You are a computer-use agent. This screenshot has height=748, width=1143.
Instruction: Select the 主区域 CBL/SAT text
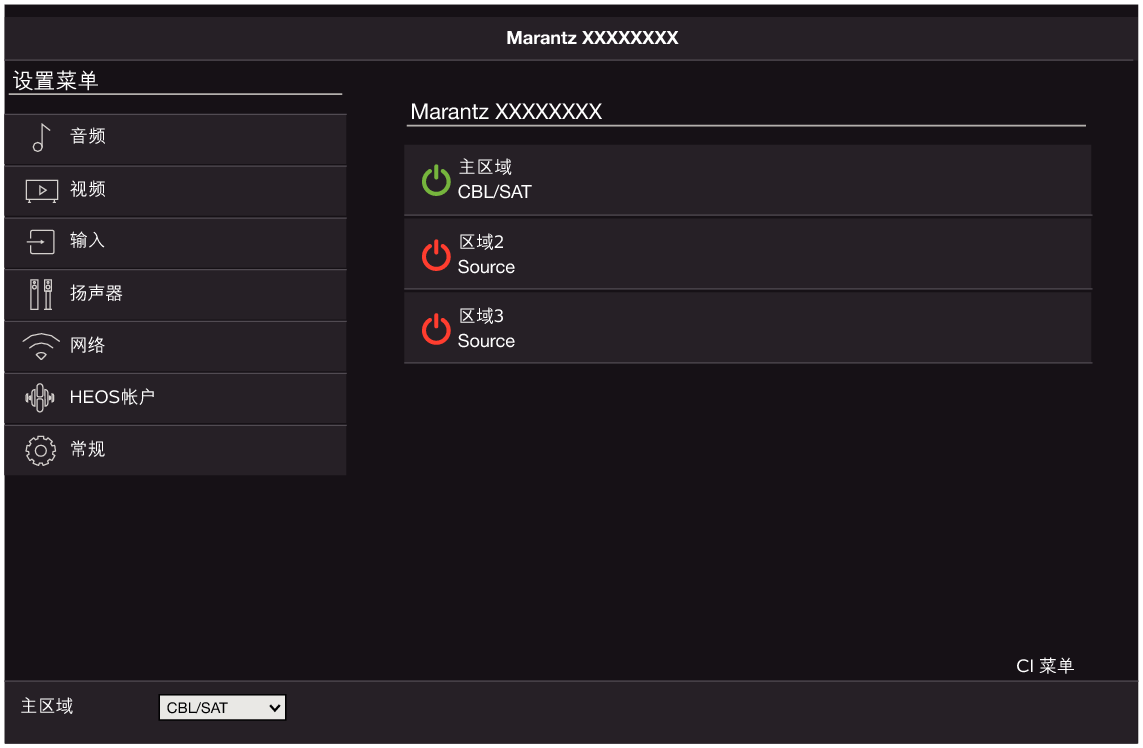pyautogui.click(x=494, y=192)
